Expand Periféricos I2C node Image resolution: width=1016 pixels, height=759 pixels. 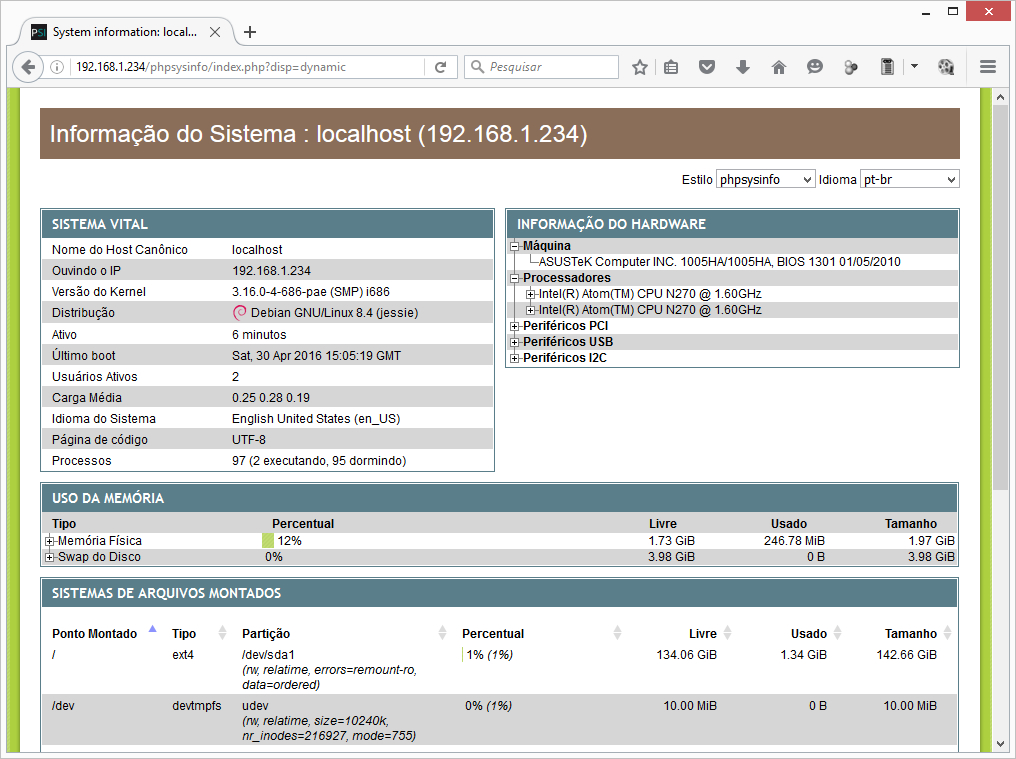click(514, 358)
